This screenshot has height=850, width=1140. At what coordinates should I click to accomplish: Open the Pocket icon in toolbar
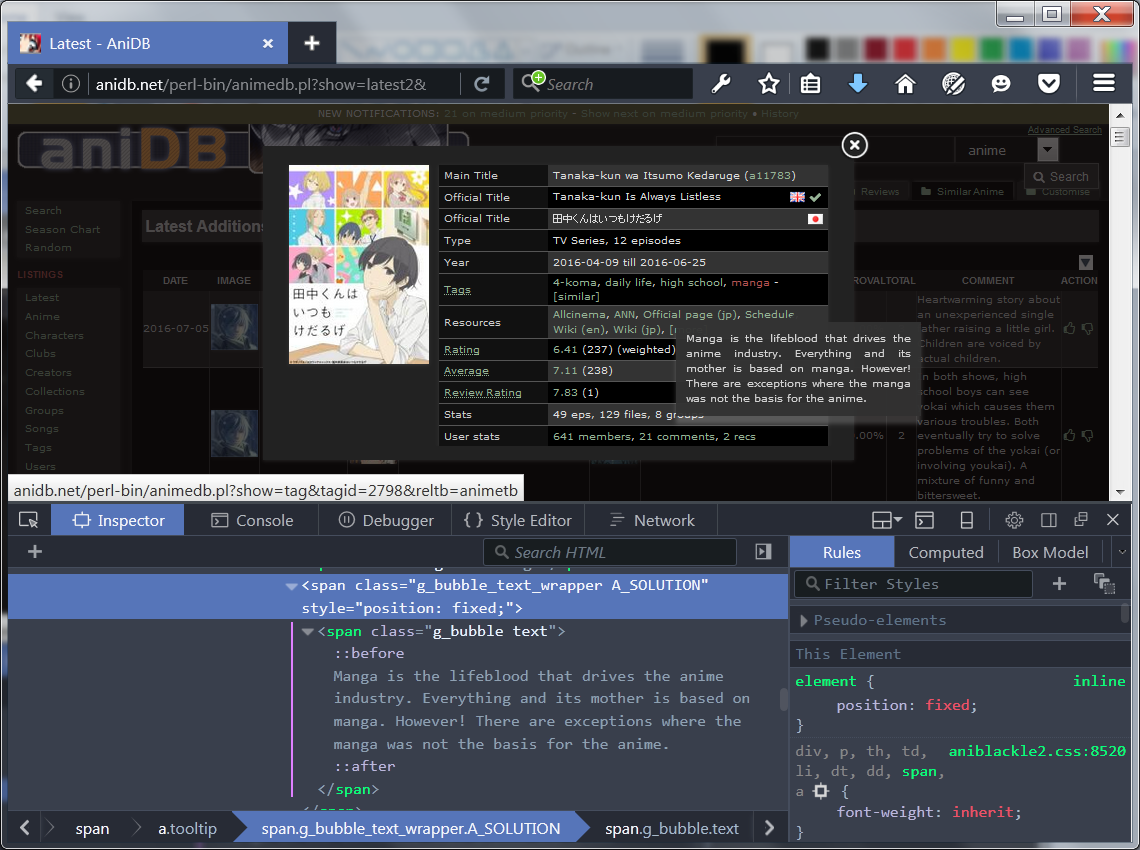tap(1048, 84)
